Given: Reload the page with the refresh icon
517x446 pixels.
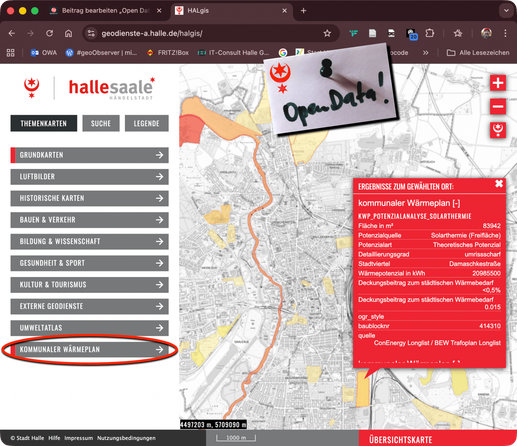Looking at the screenshot, I should 49,33.
